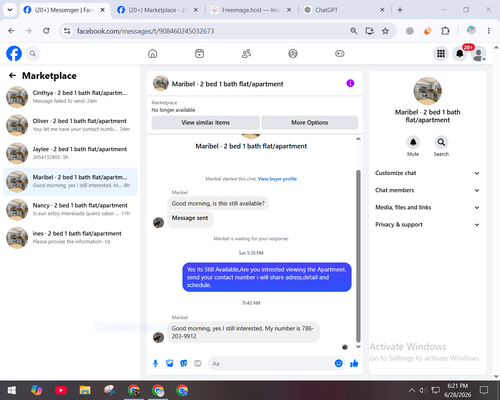Image resolution: width=500 pixels, height=400 pixels.
Task: Expand Media, files and links section
Action: [428, 207]
